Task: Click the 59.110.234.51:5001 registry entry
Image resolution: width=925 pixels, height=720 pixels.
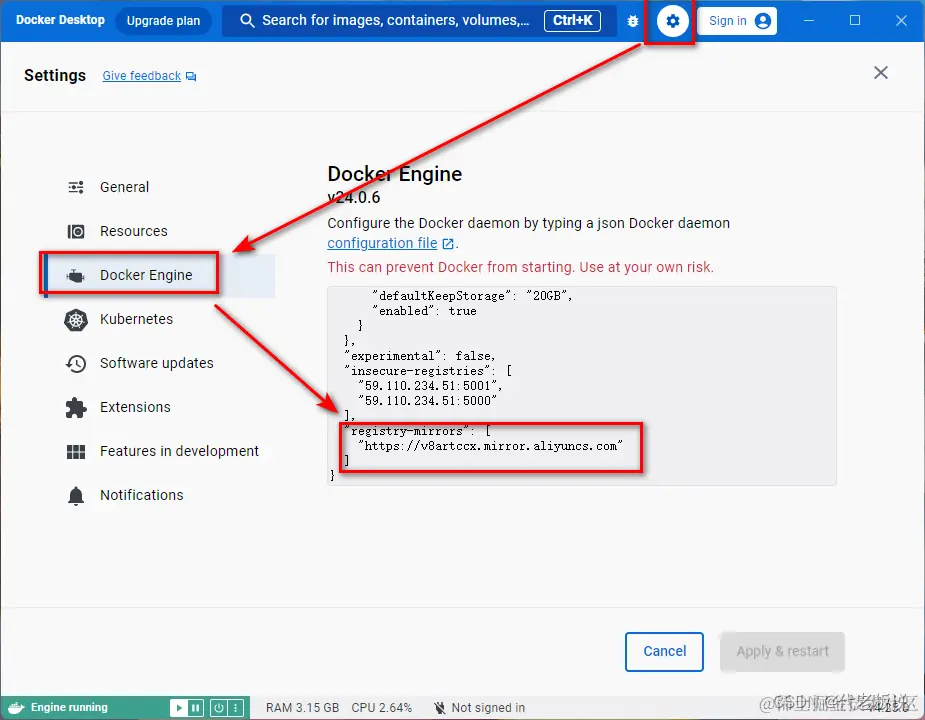Action: tap(430, 386)
